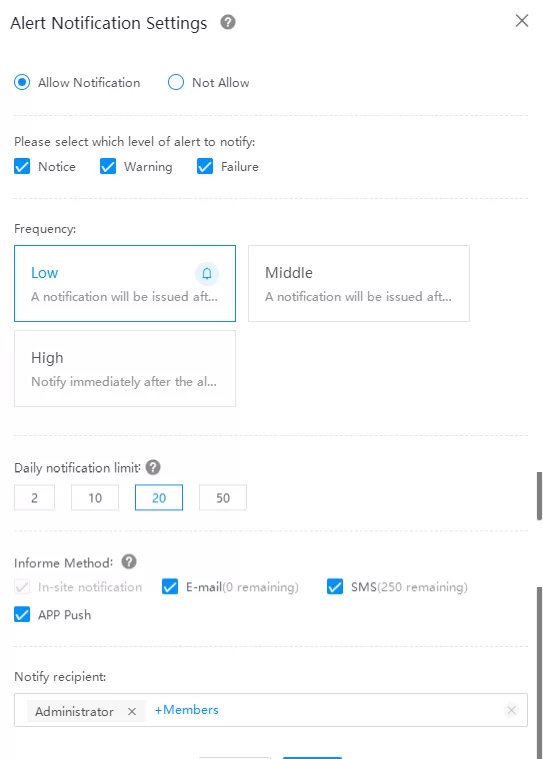Choose the High frequency card
Viewport: 543px width, 759px height.
coord(125,368)
